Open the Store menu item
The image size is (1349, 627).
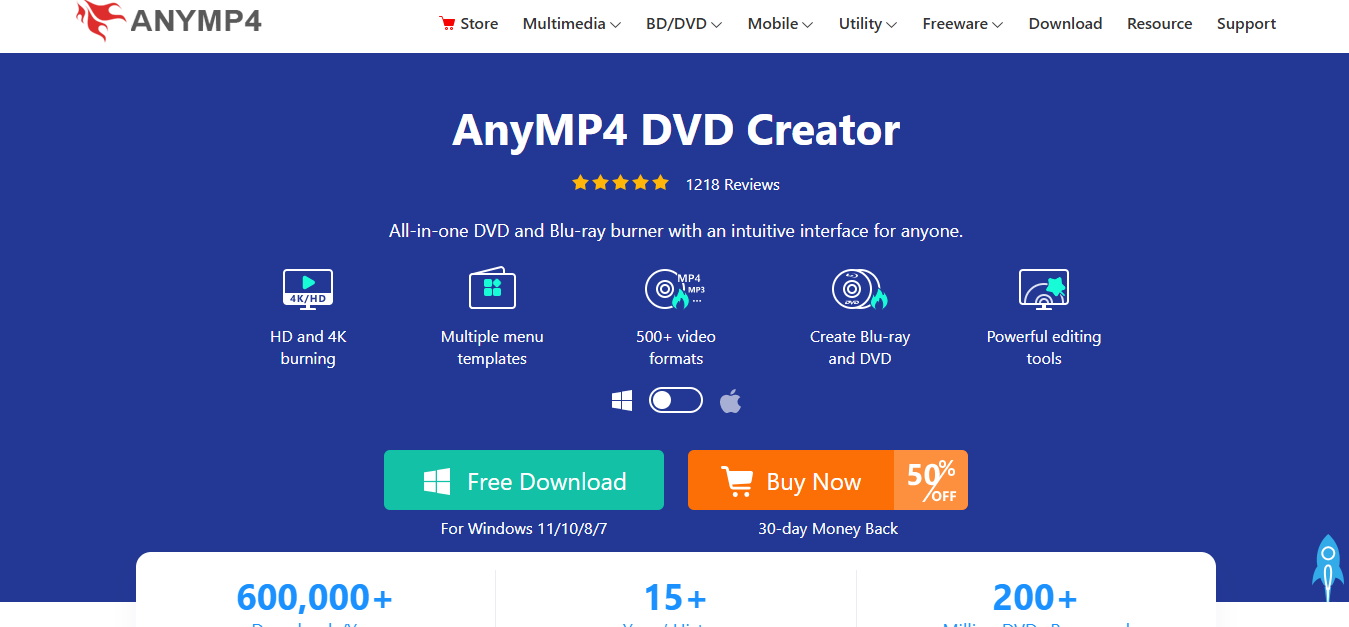[468, 24]
